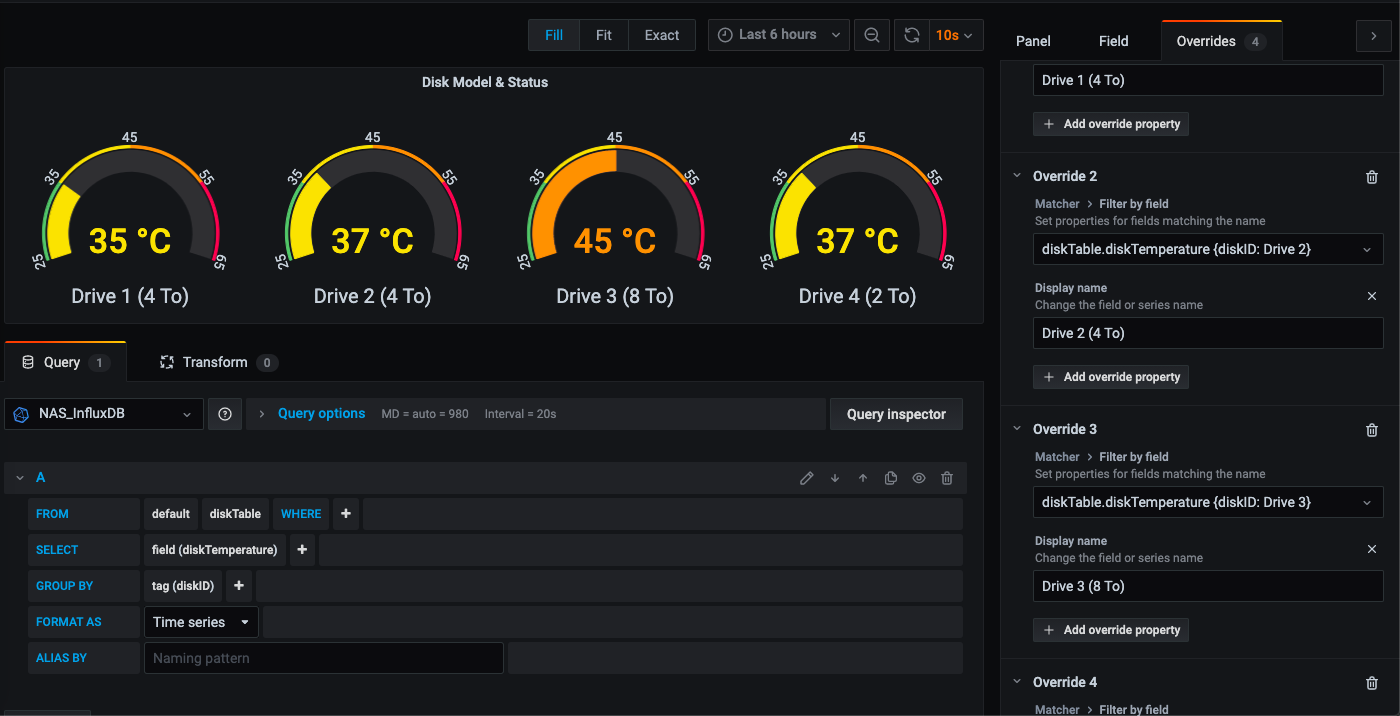Move query A up with arrow icon

[x=863, y=478]
